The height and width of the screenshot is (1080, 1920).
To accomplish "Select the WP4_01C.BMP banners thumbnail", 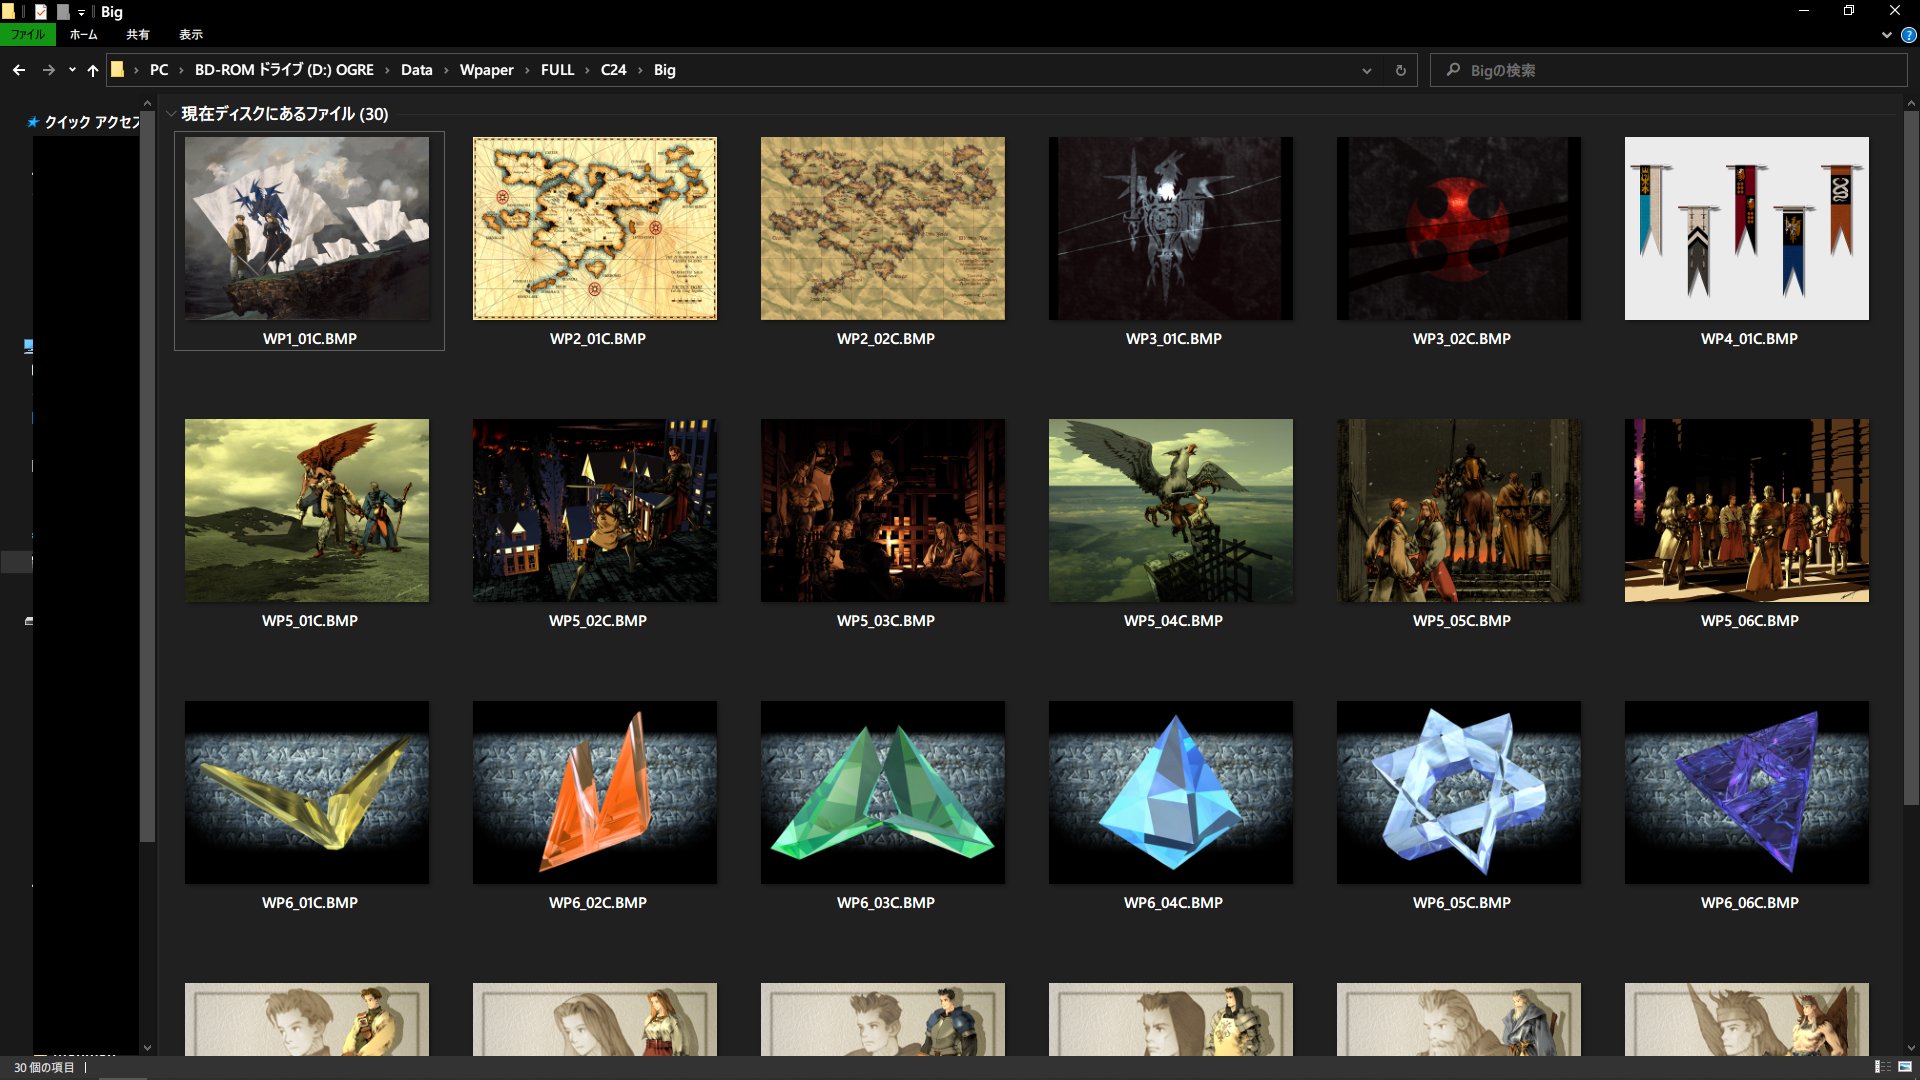I will pyautogui.click(x=1747, y=229).
